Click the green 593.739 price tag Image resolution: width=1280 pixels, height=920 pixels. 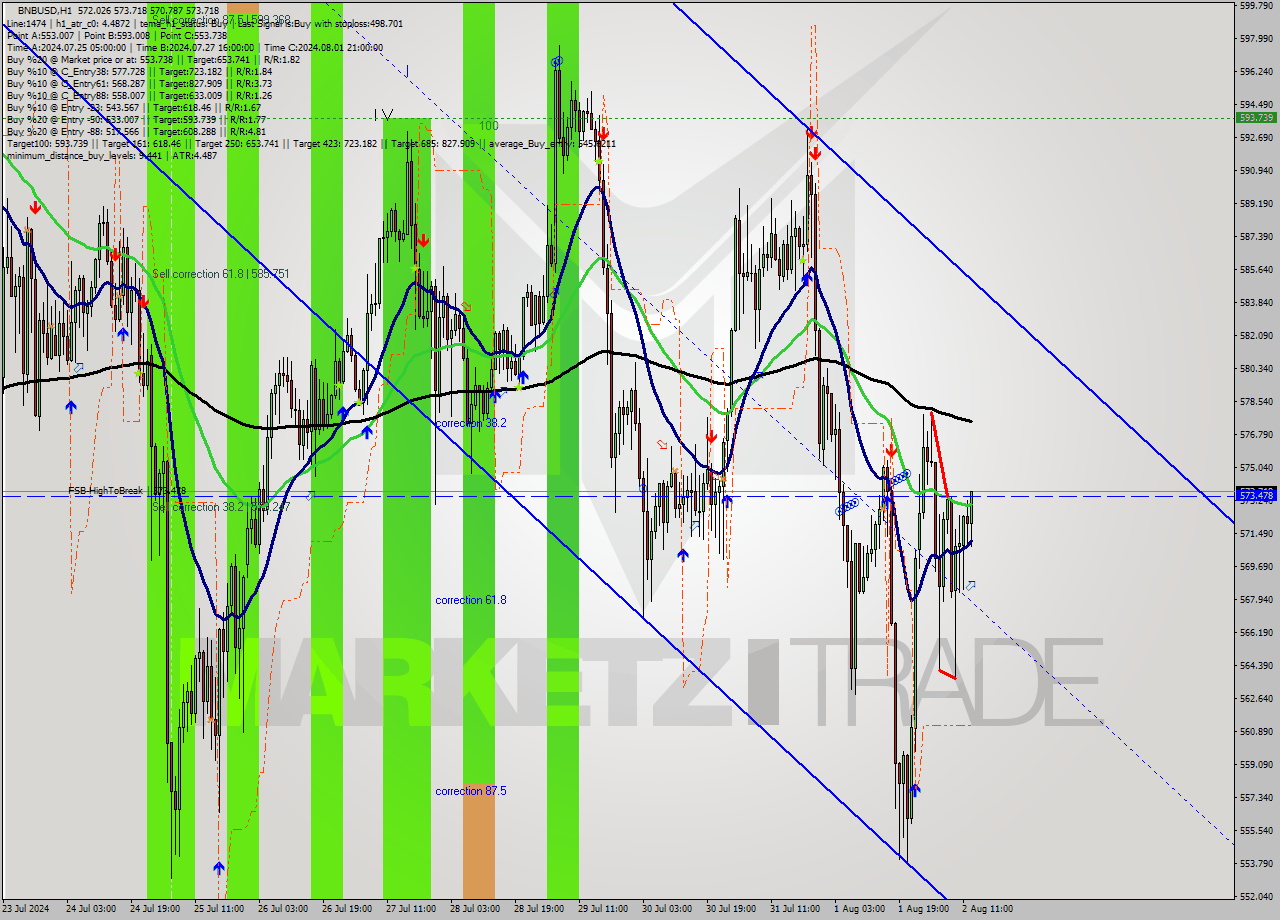(x=1256, y=117)
